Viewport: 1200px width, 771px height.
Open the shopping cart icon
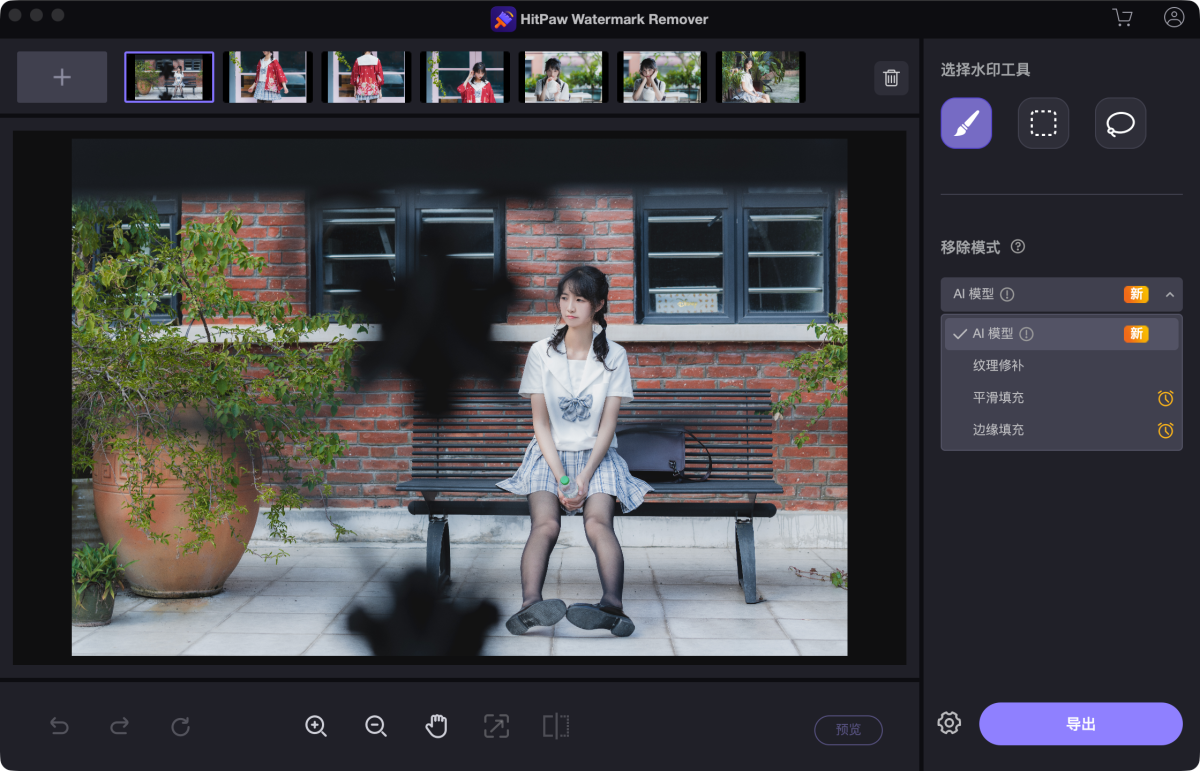(1122, 18)
